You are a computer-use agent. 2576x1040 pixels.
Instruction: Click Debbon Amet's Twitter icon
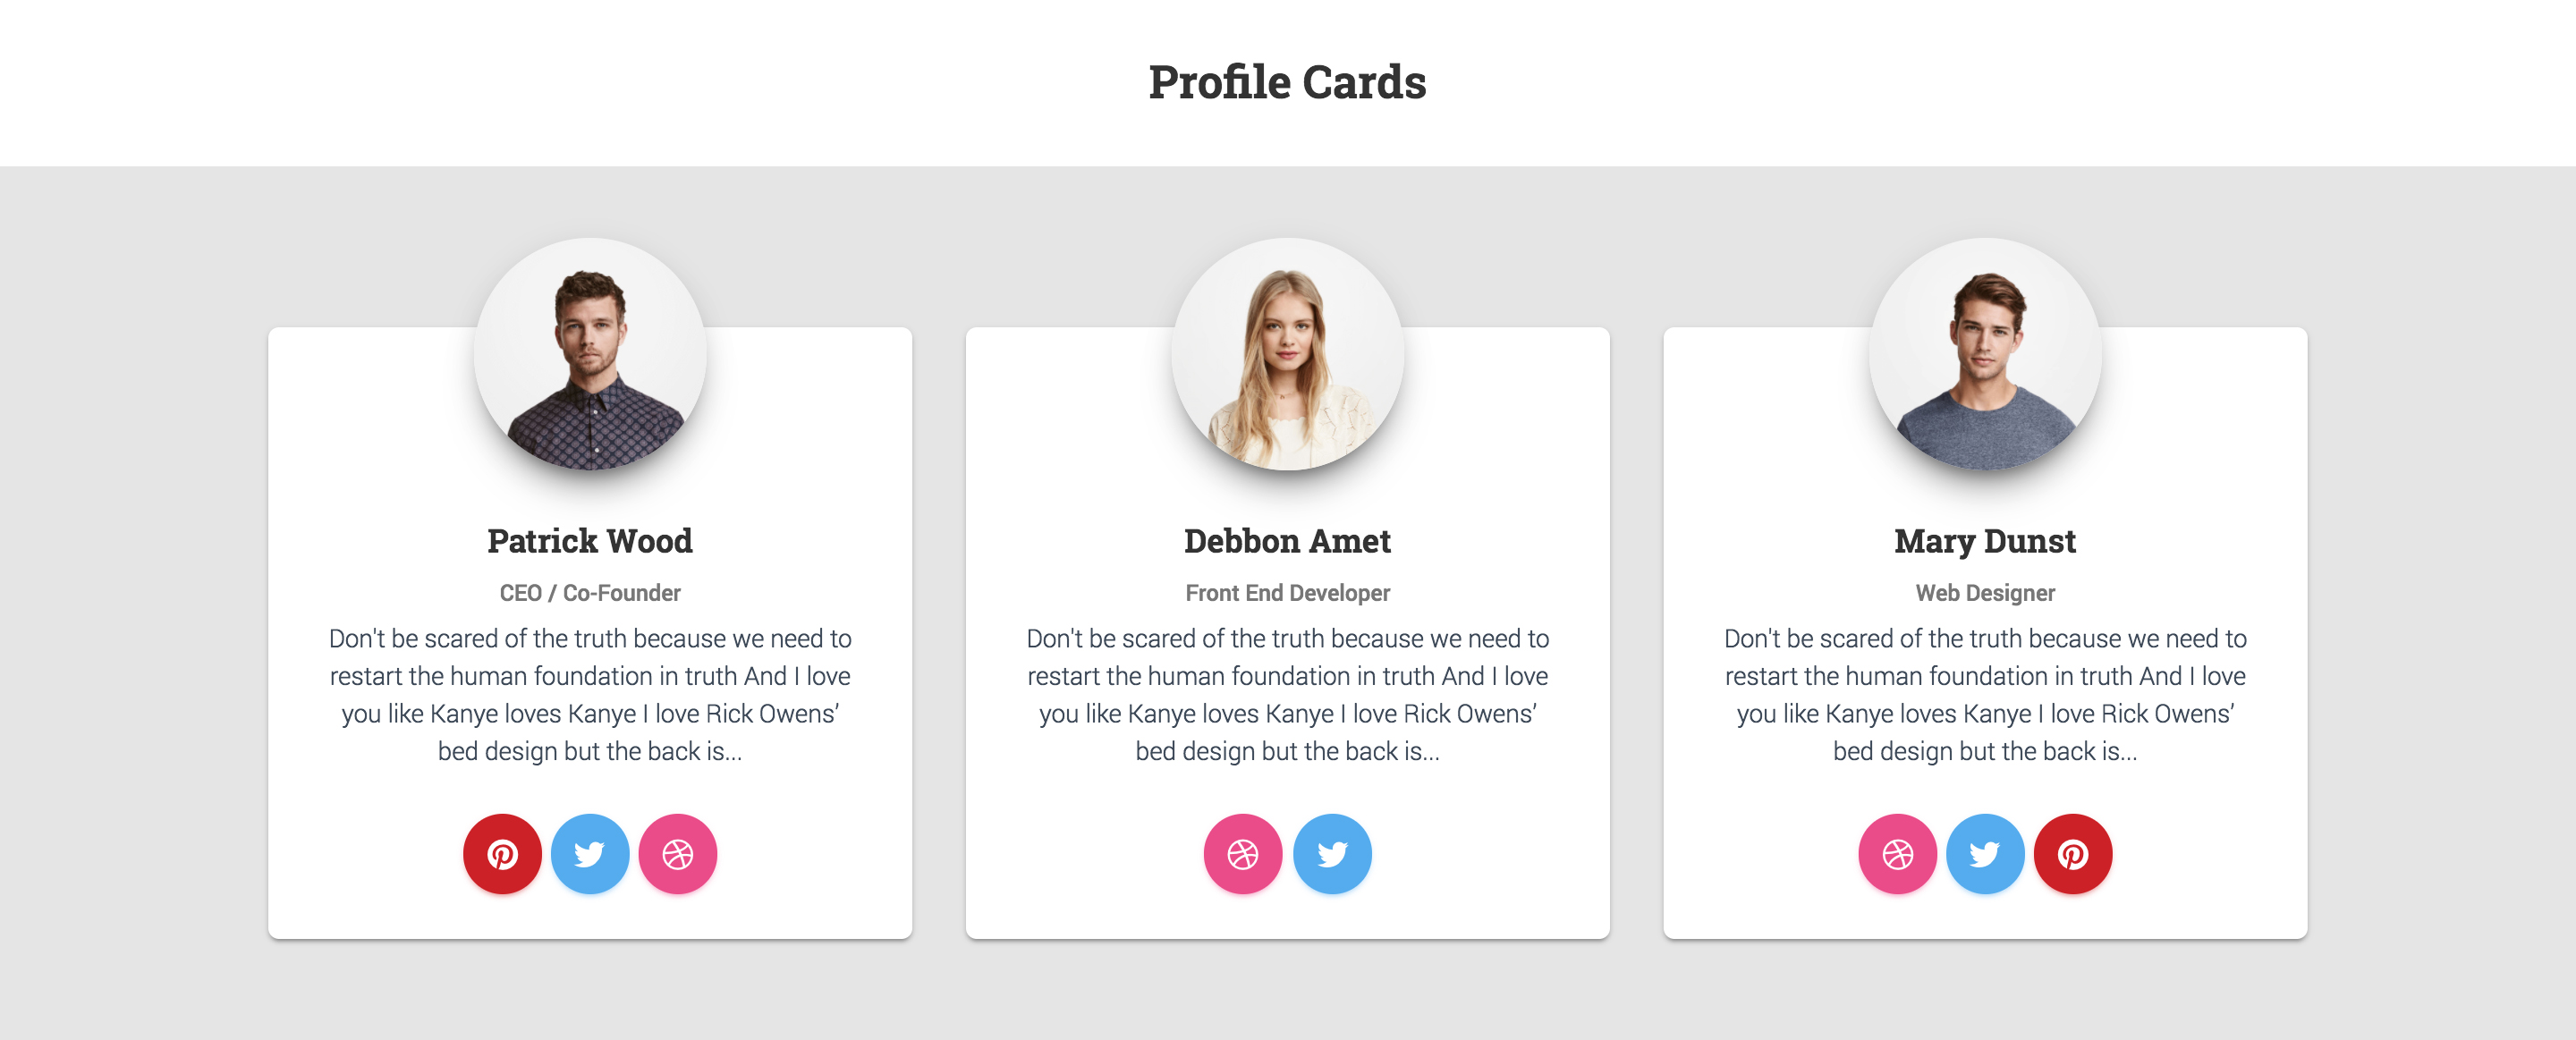point(1332,854)
